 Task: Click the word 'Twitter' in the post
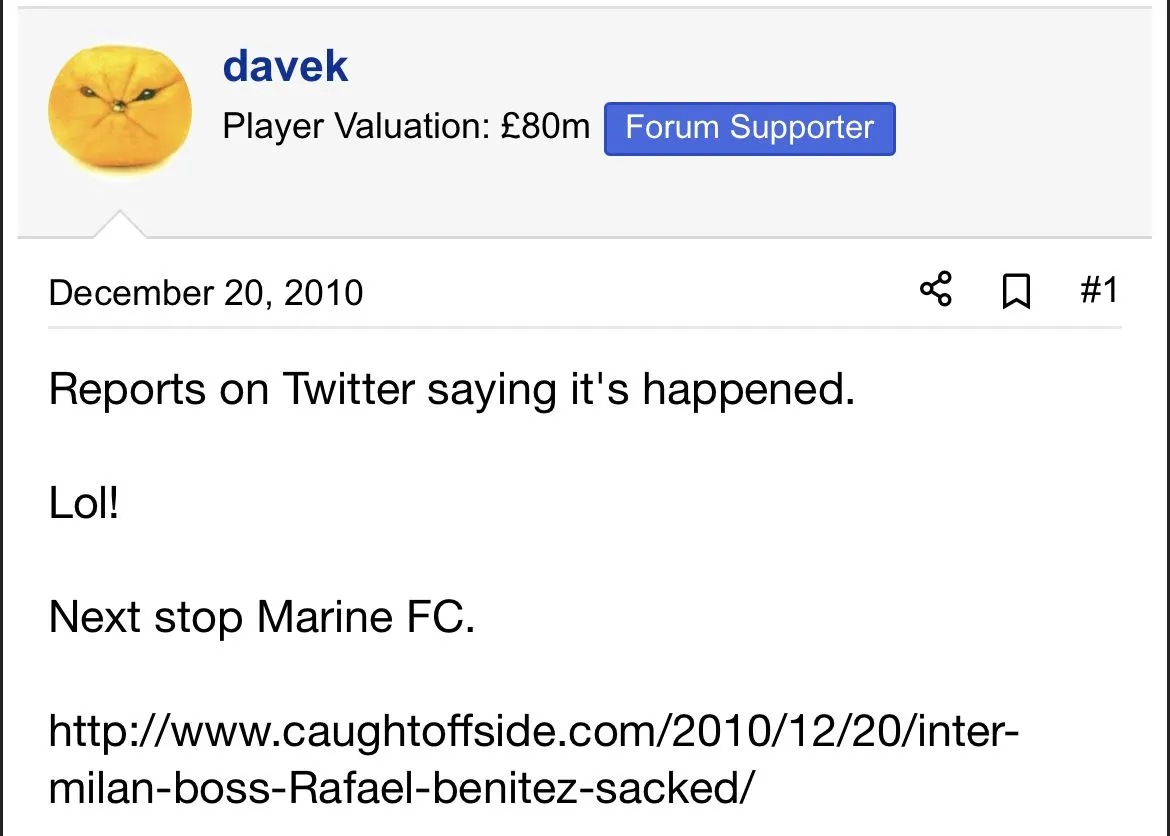(x=348, y=389)
